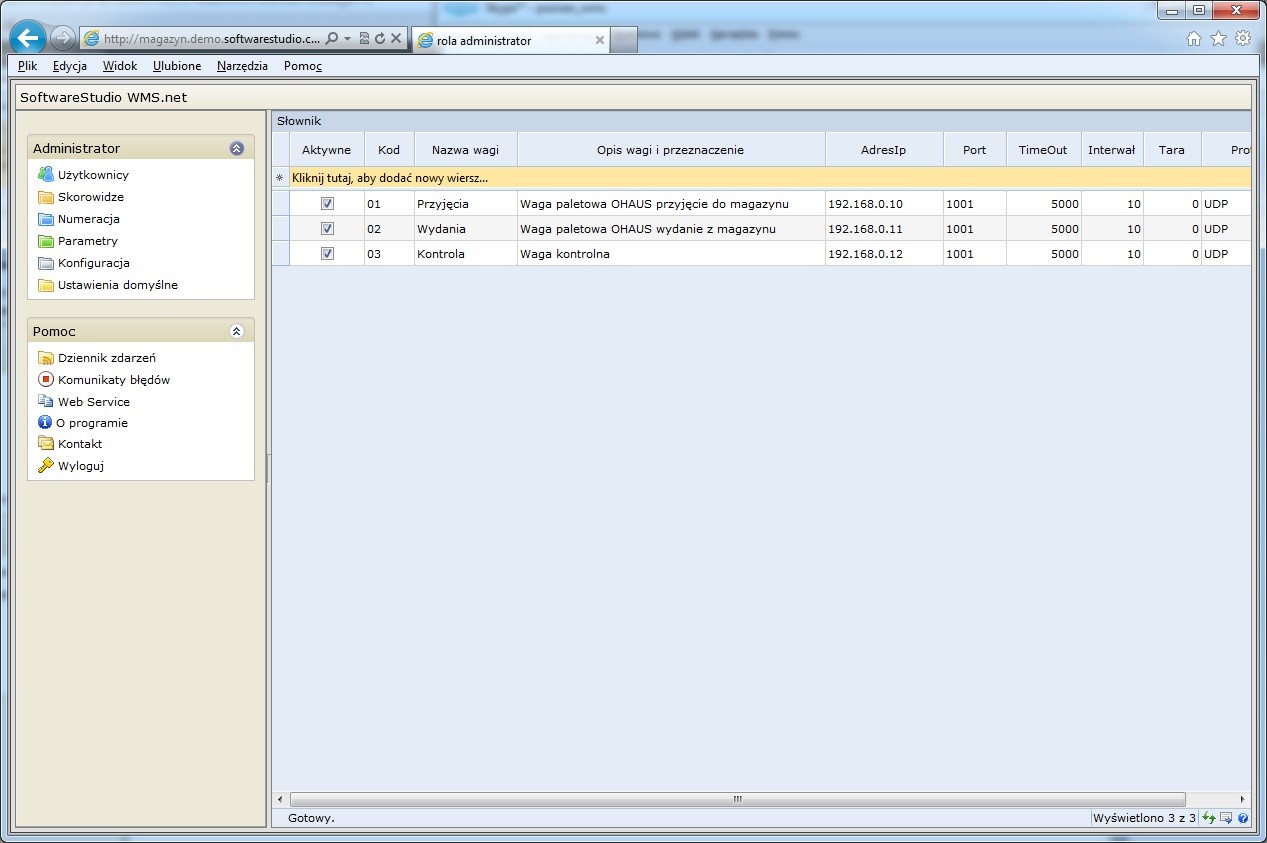The height and width of the screenshot is (843, 1267).
Task: Close the rola administrator tab
Action: click(600, 41)
